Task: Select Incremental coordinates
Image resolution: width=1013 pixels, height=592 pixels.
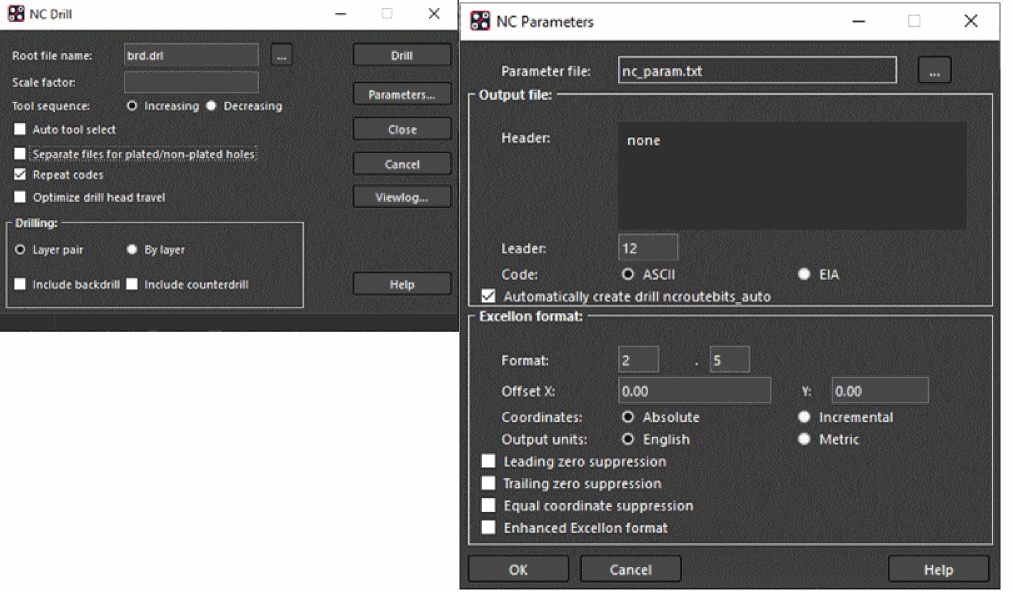Action: tap(804, 417)
